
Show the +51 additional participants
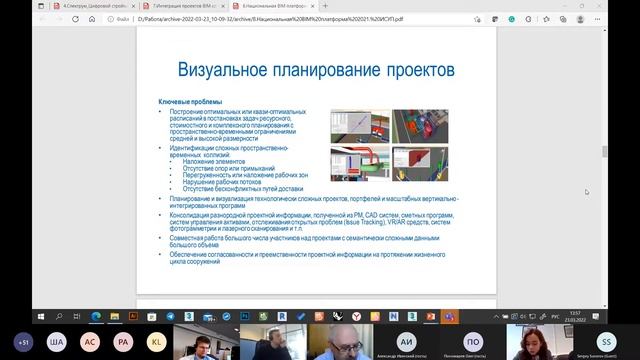tap(23, 342)
